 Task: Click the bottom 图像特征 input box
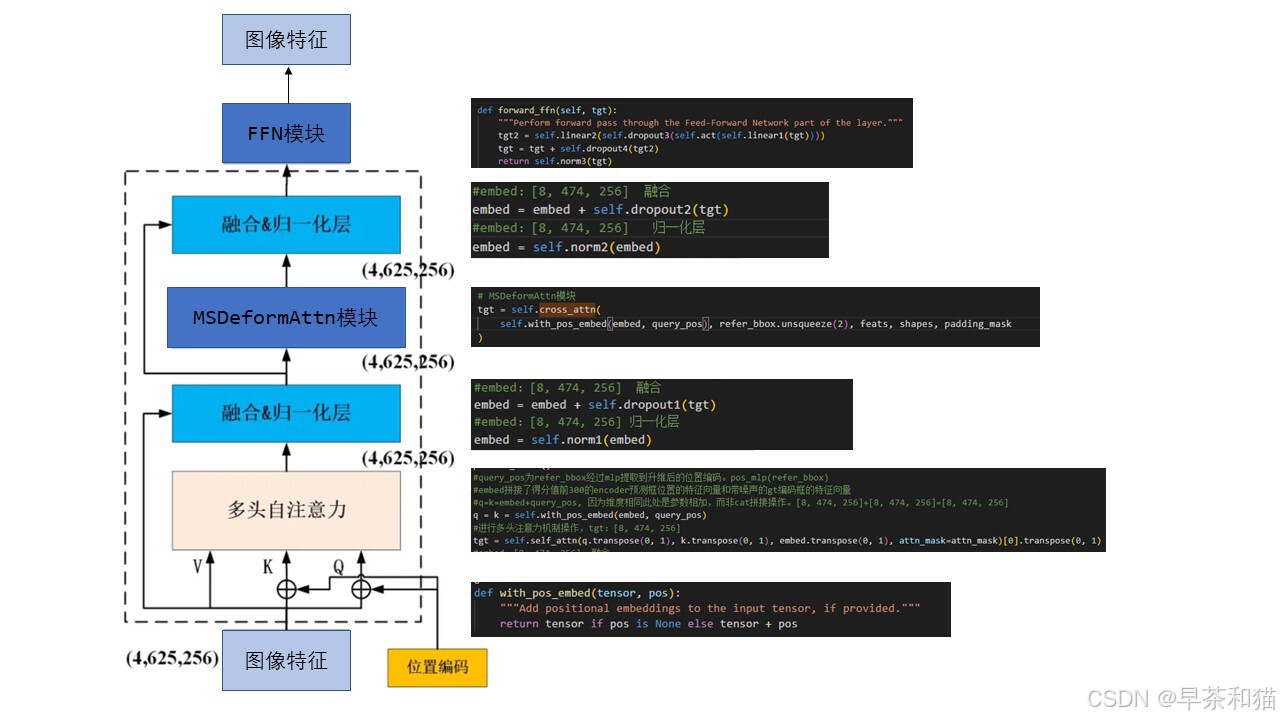pyautogui.click(x=286, y=660)
